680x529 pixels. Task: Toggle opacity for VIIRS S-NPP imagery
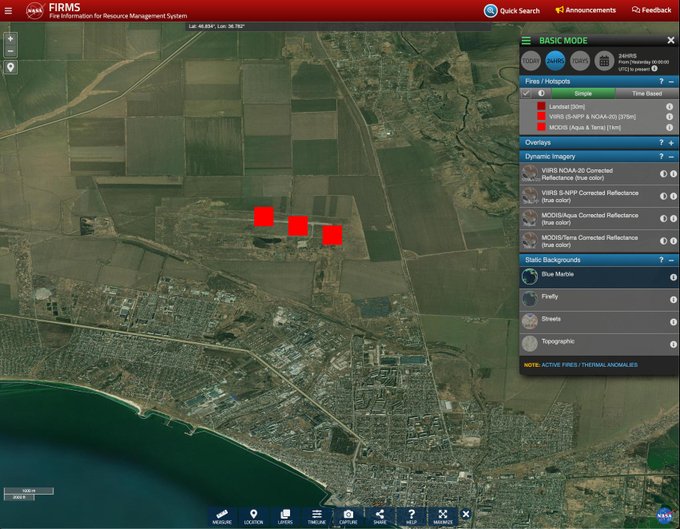664,196
